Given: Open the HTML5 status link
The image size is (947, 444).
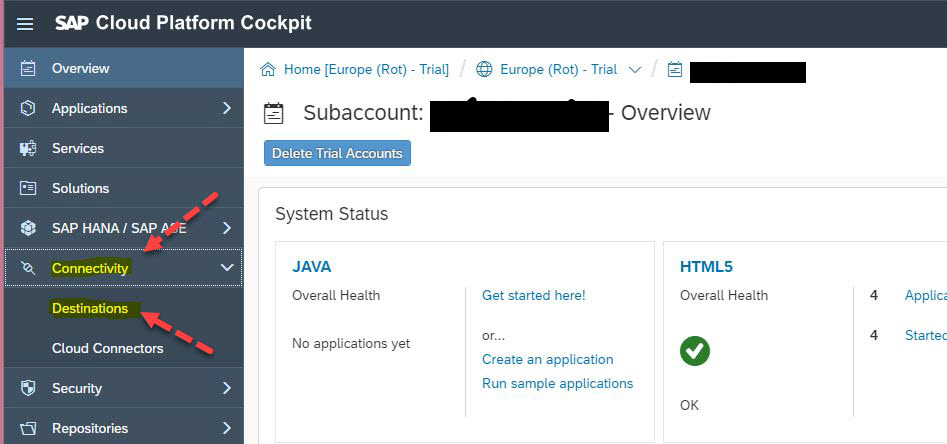Looking at the screenshot, I should tap(707, 266).
